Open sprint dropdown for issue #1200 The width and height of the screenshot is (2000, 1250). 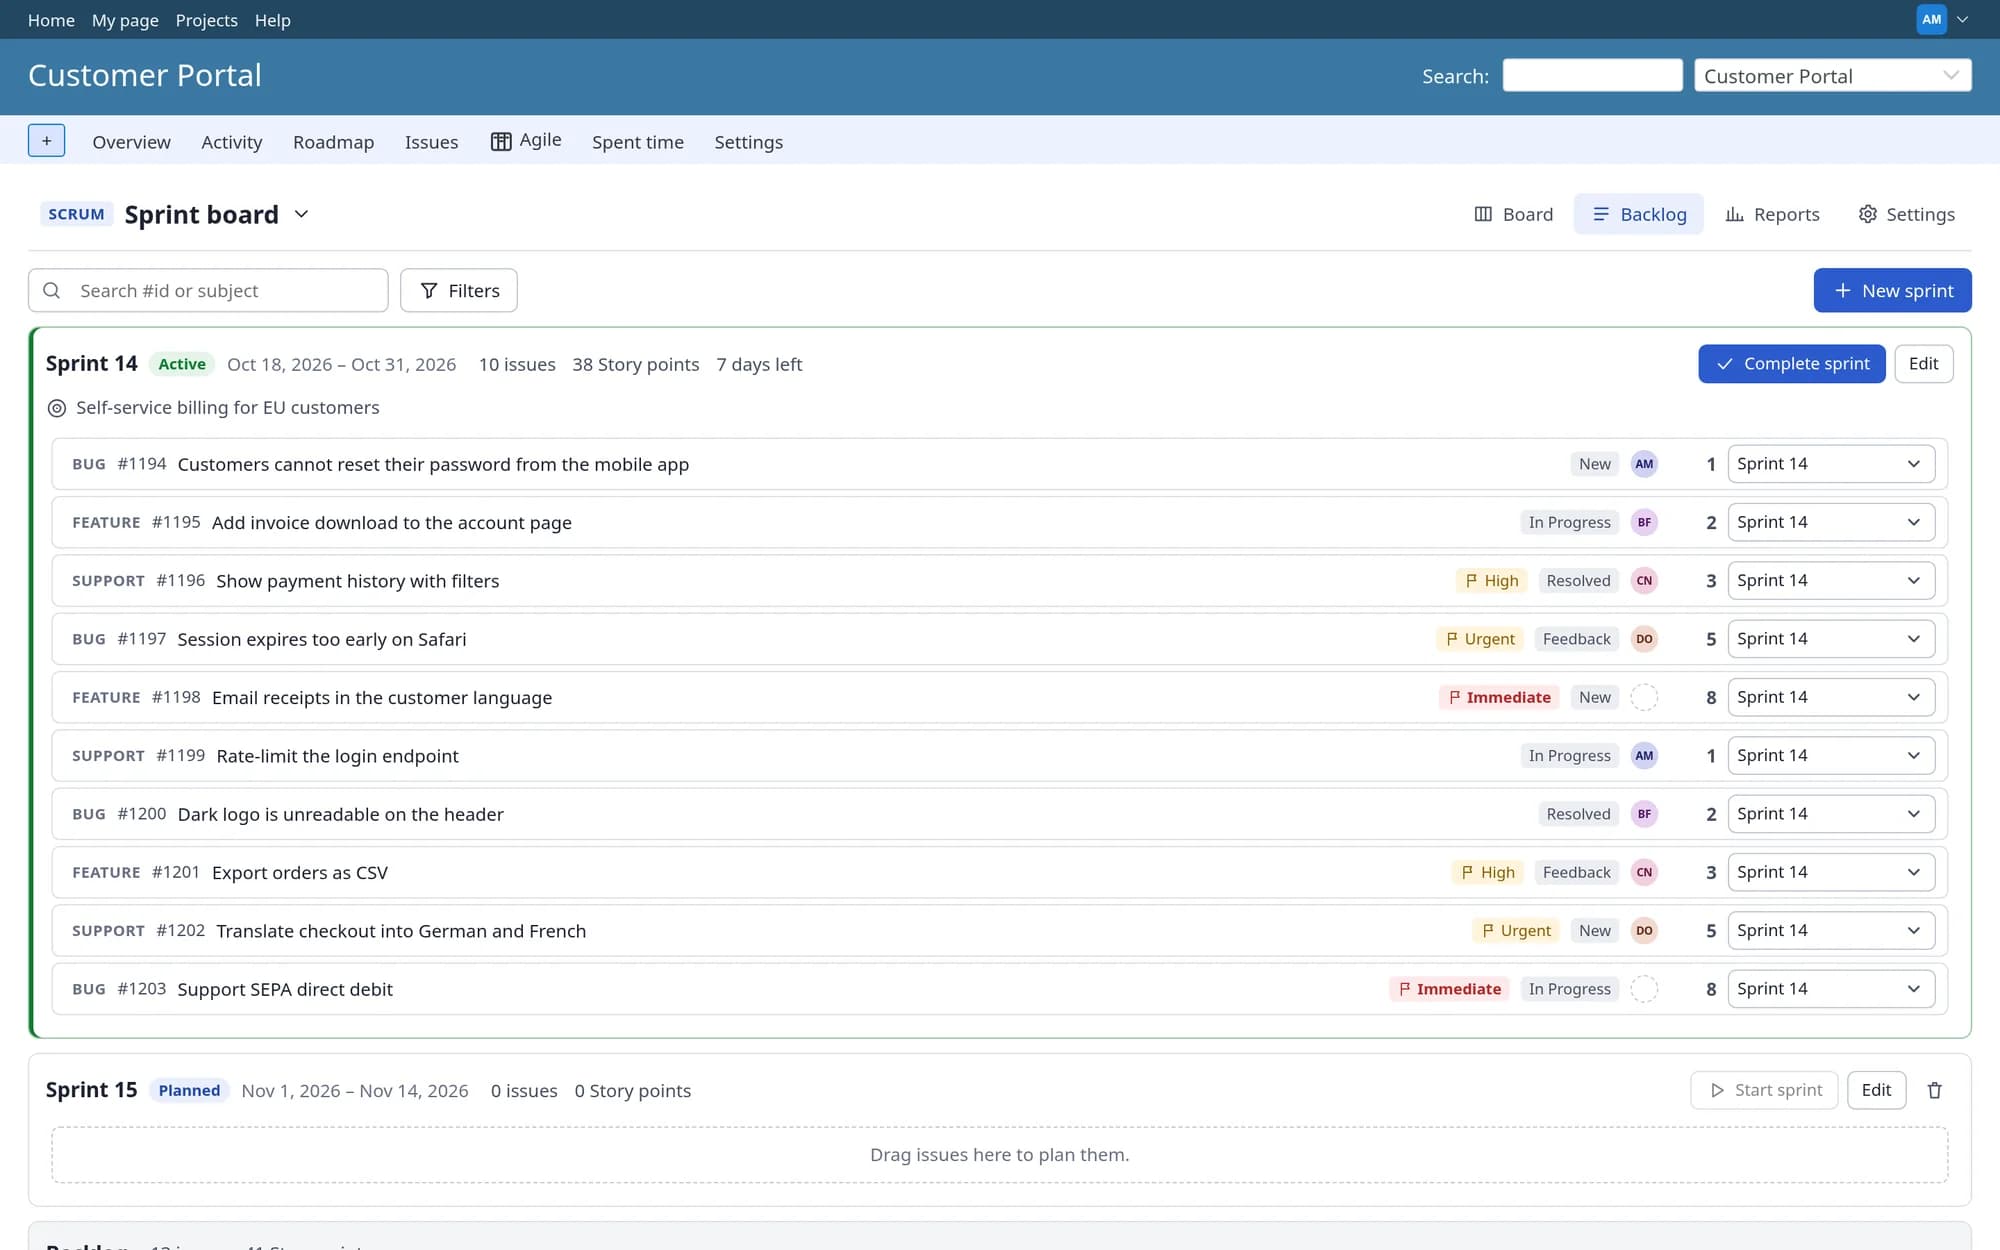pos(1830,814)
